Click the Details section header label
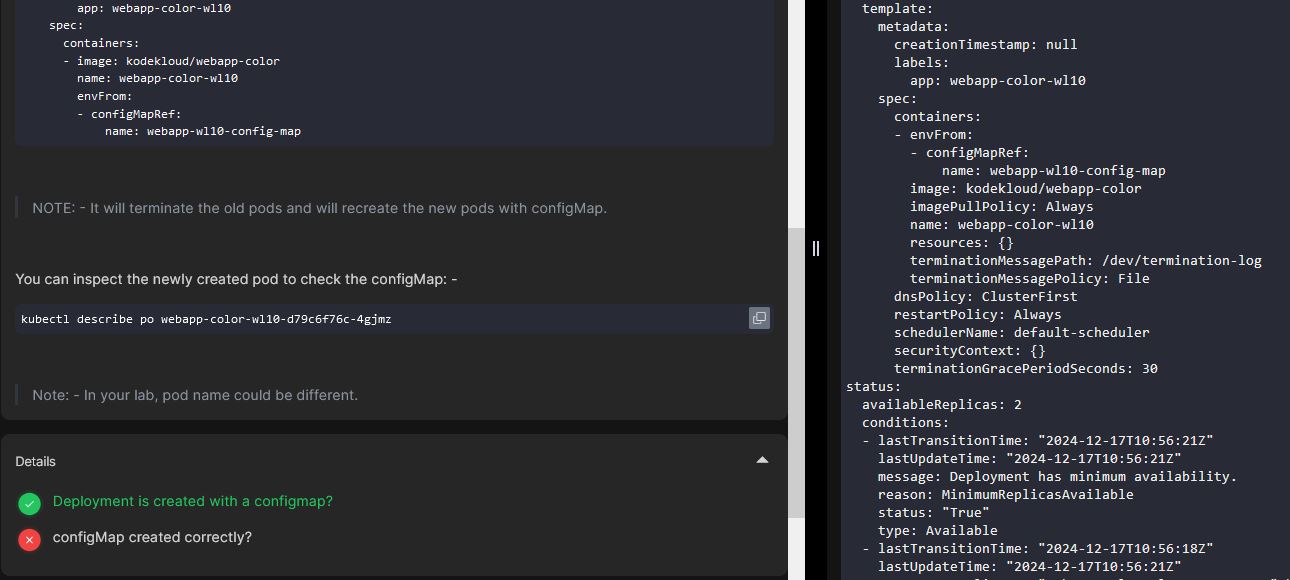Viewport: 1290px width, 580px height. [x=36, y=461]
